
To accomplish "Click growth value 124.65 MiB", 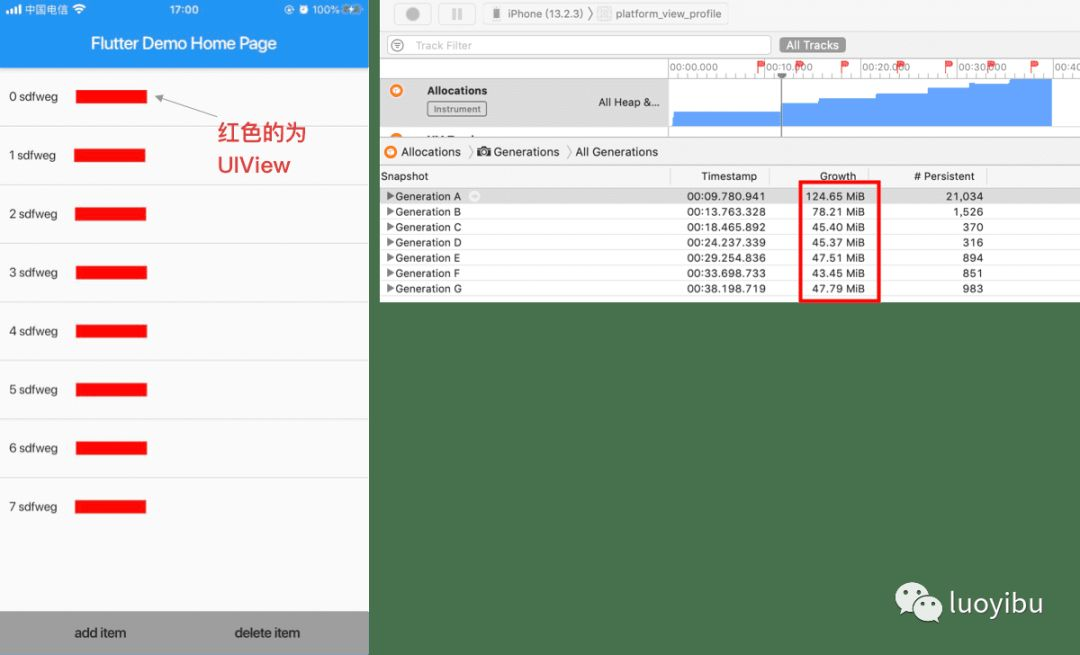I will click(835, 196).
